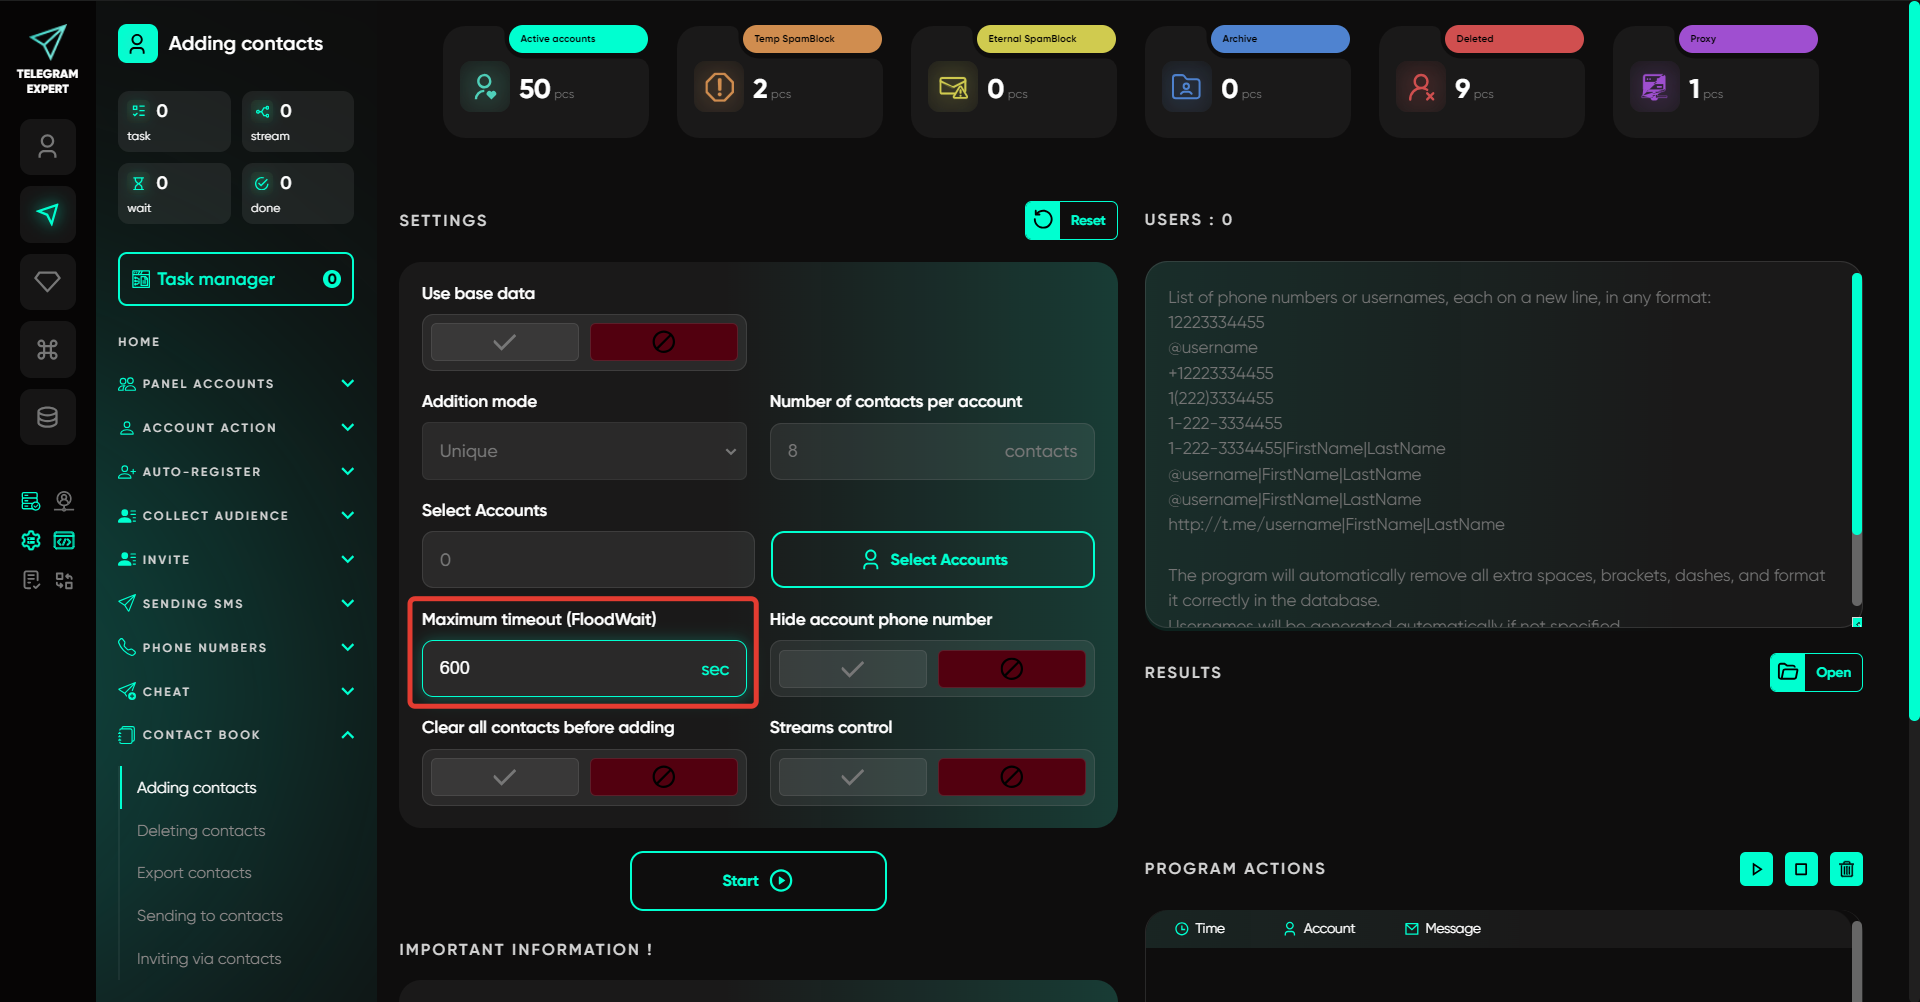Go to Export contacts page
This screenshot has width=1920, height=1002.
(194, 873)
